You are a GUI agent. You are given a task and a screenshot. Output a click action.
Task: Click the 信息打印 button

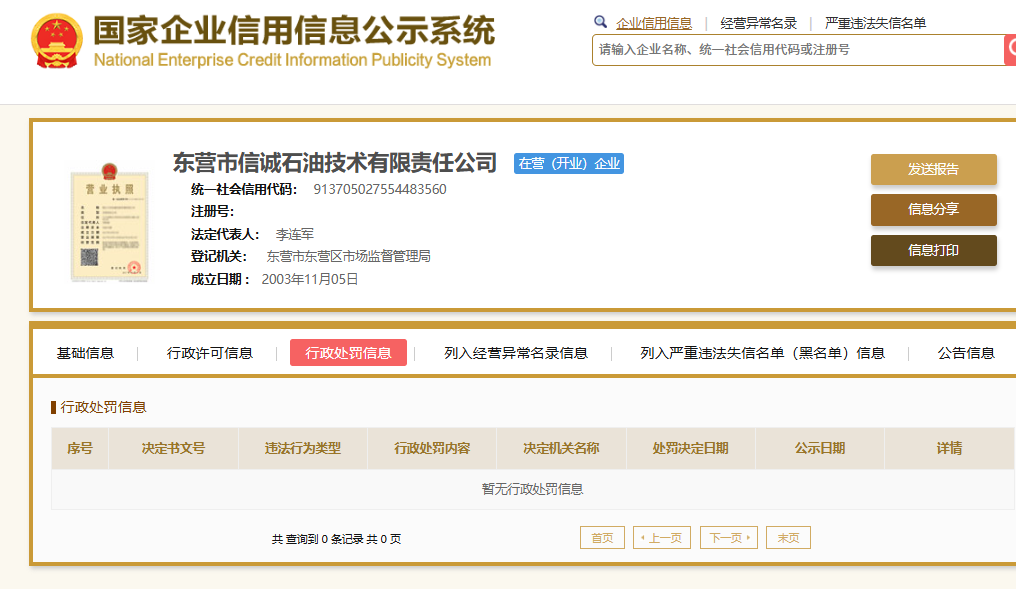coord(934,250)
